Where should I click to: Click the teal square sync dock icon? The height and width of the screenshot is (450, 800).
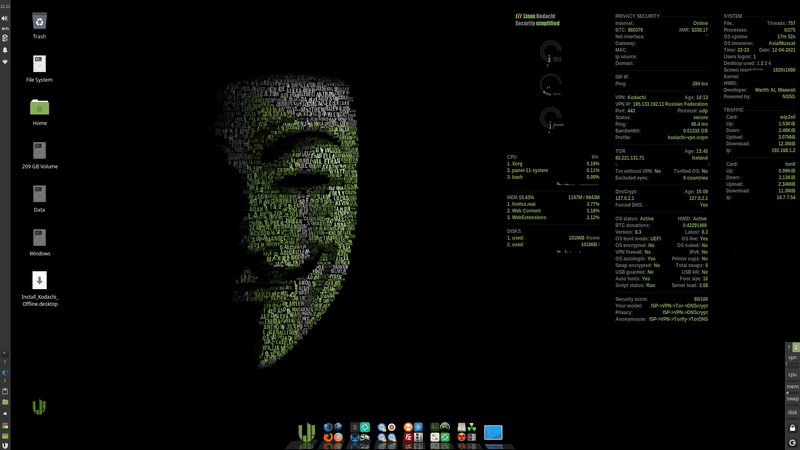(365, 427)
